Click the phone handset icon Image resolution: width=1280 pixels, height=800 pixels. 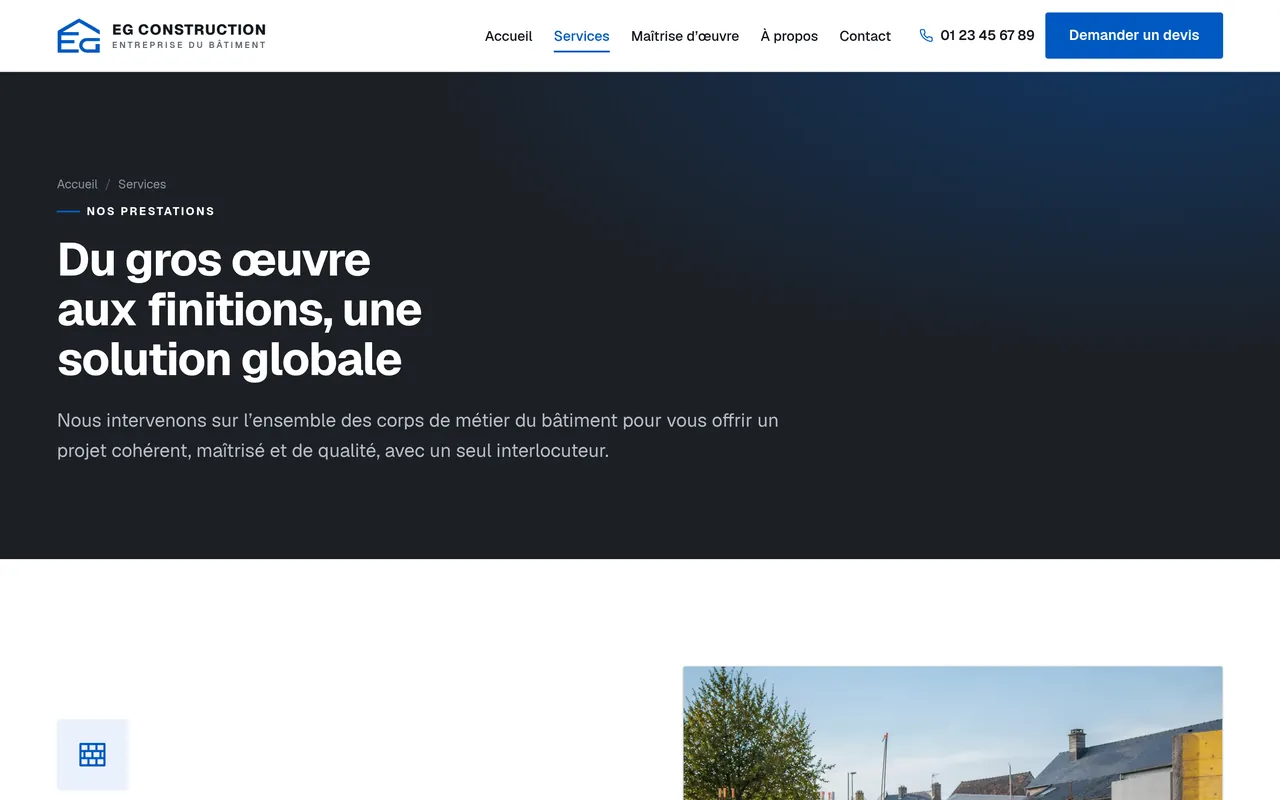pos(926,36)
